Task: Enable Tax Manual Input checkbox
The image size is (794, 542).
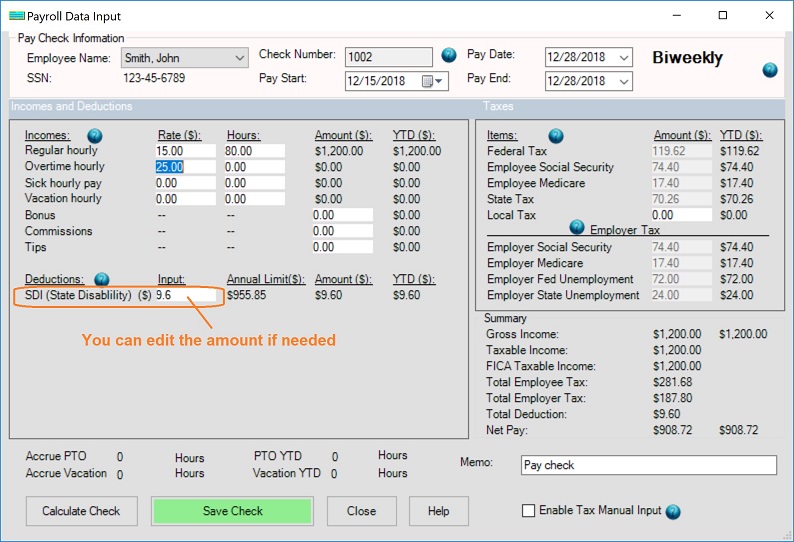Action: (x=528, y=511)
